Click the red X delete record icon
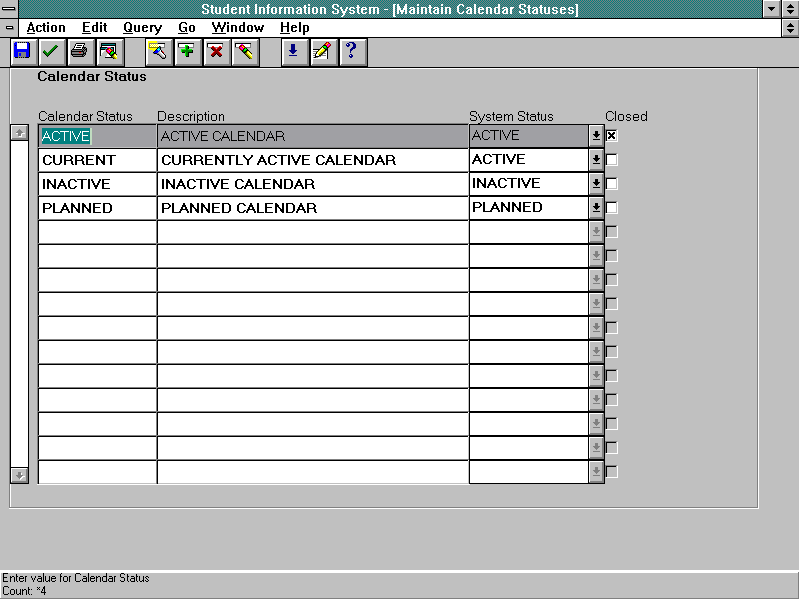Viewport: 799px width, 599px height. (x=216, y=51)
